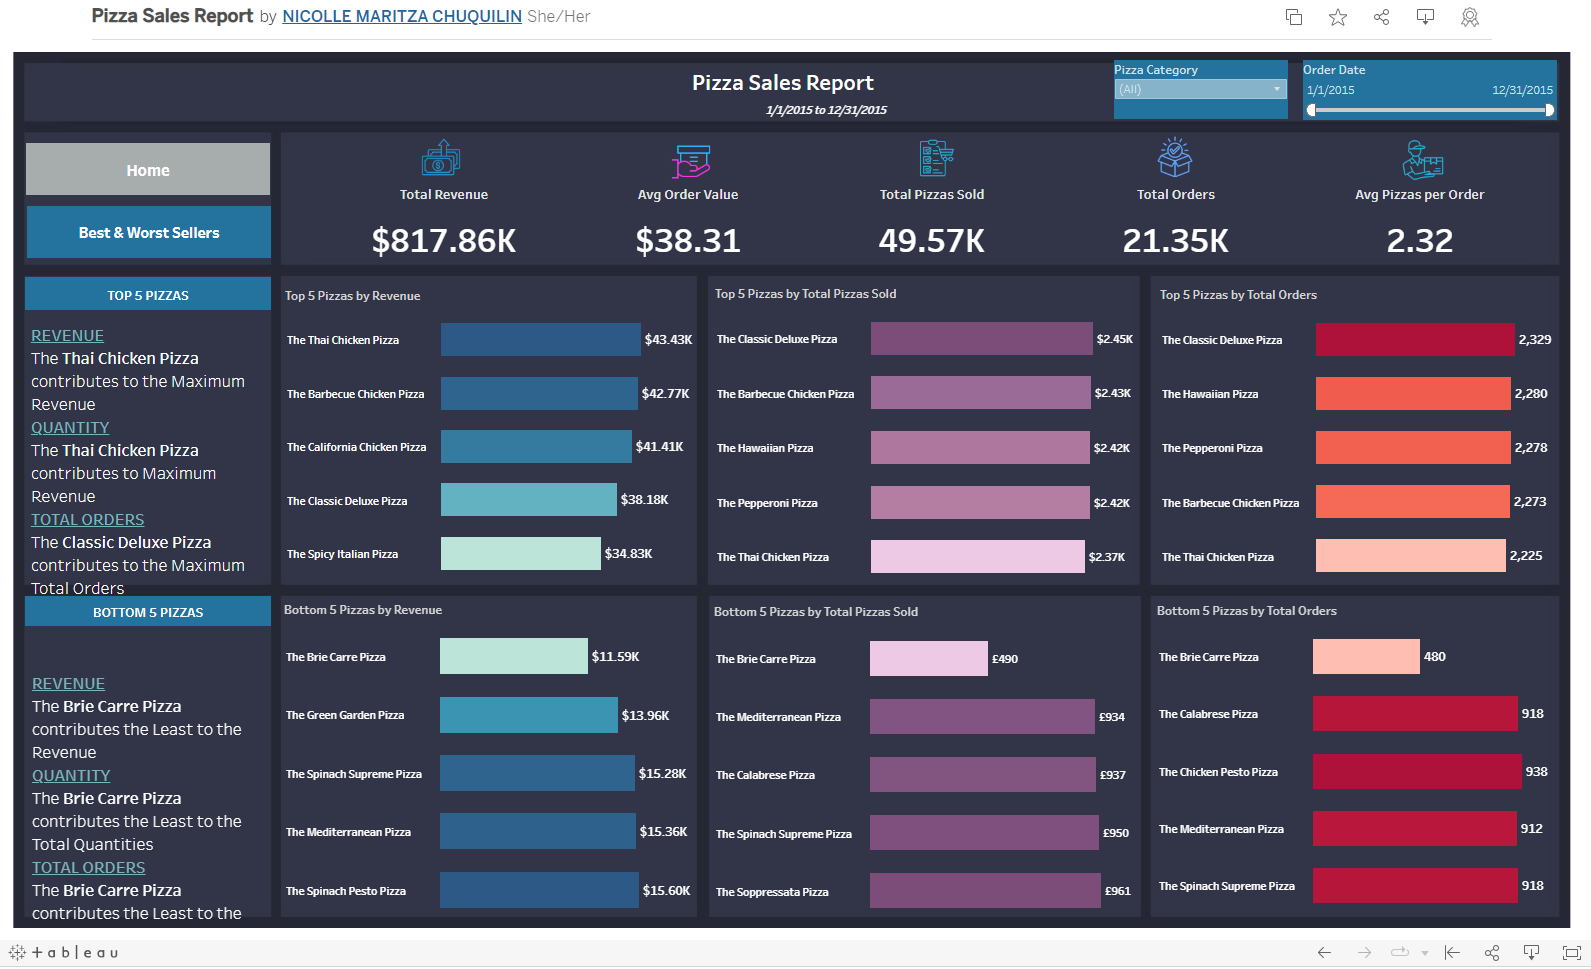The height and width of the screenshot is (969, 1591).
Task: Click the REVENUE heading under Top 5 Pizzas
Action: click(x=67, y=336)
